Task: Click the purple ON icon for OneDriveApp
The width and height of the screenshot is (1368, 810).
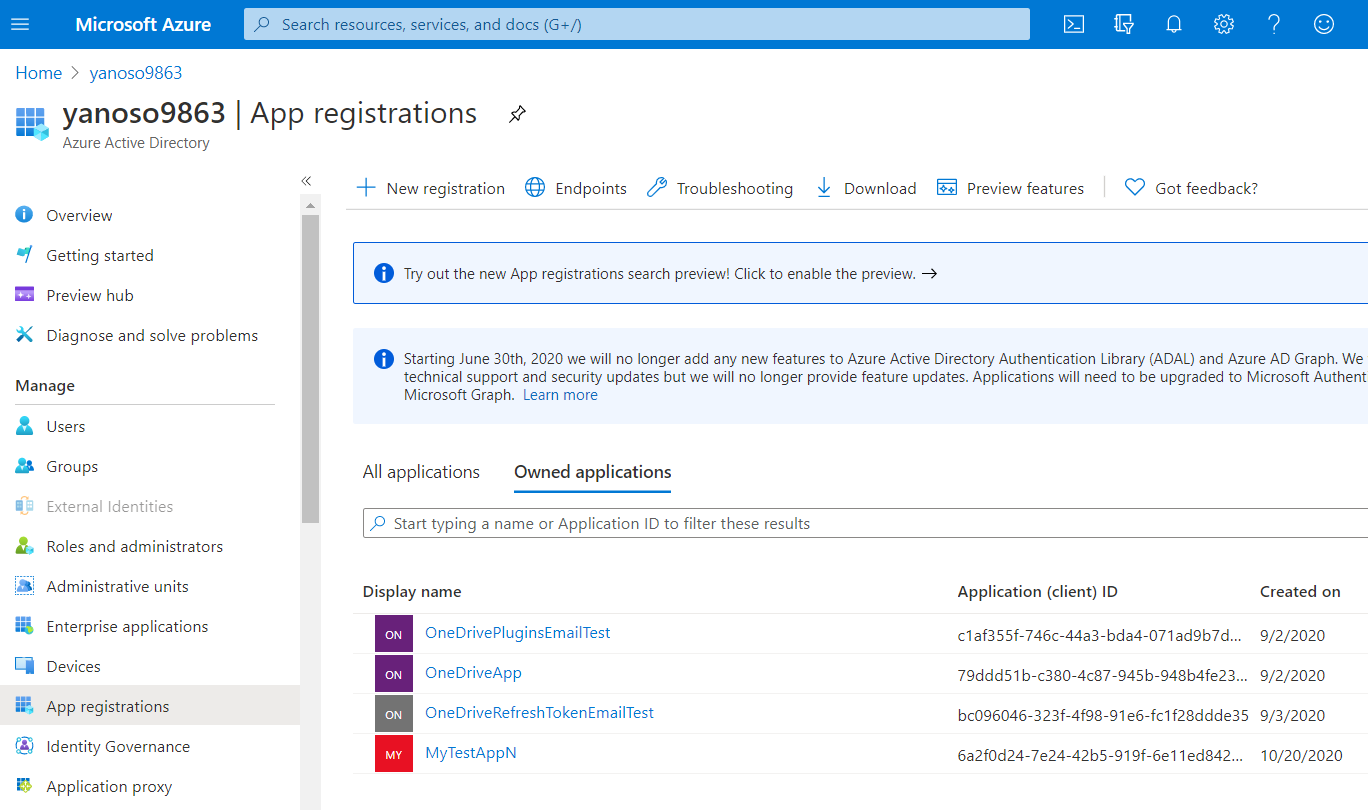Action: tap(394, 674)
